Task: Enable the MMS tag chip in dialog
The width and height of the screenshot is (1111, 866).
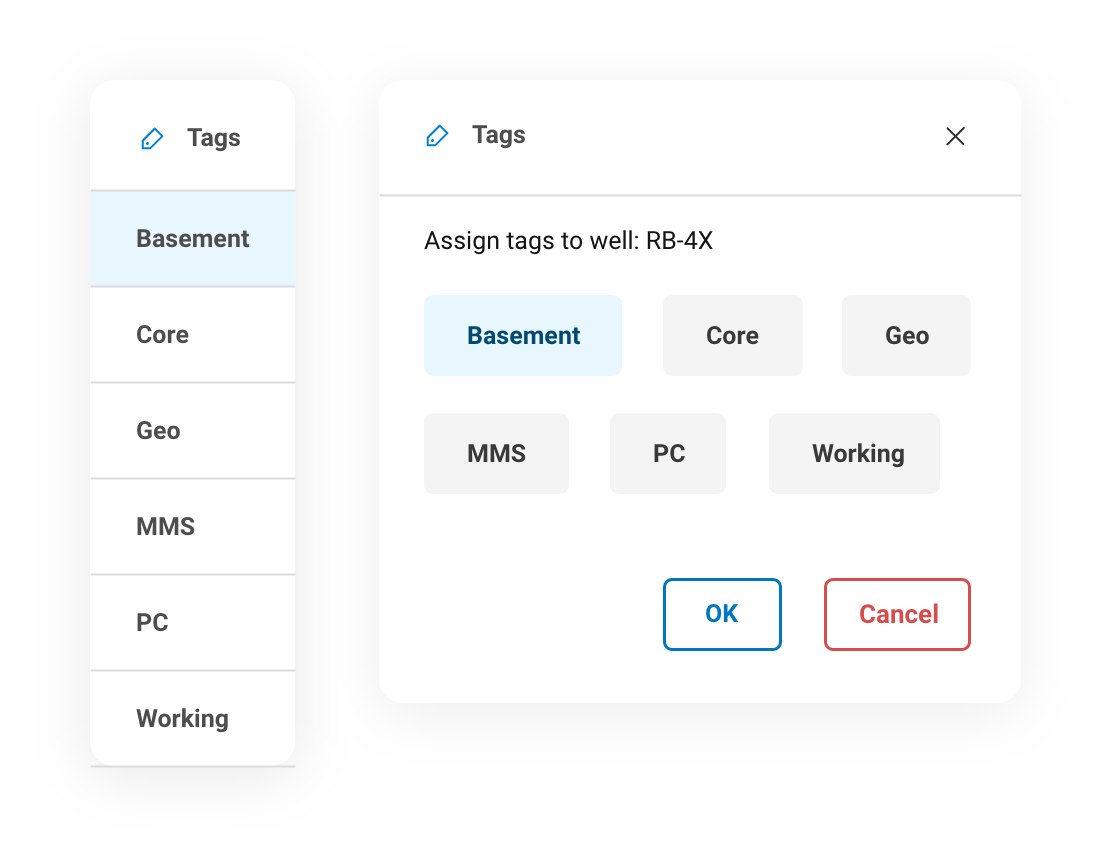Action: (x=496, y=453)
